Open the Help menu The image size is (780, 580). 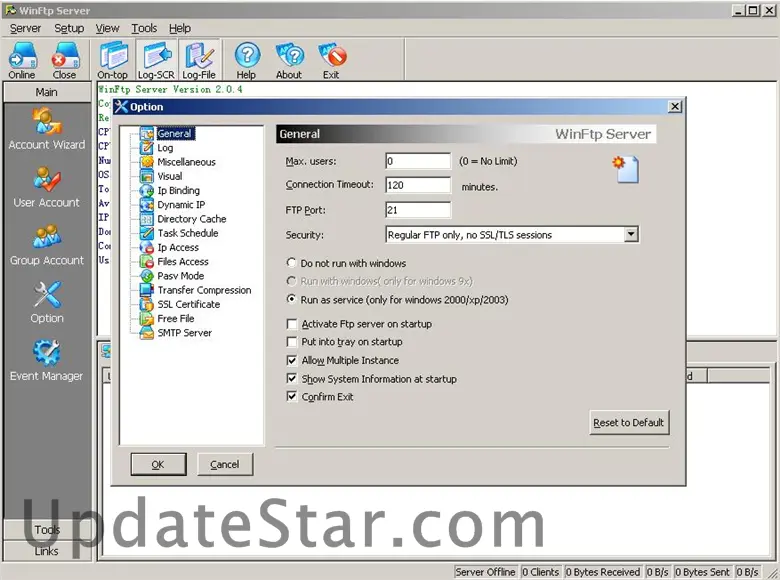(180, 28)
